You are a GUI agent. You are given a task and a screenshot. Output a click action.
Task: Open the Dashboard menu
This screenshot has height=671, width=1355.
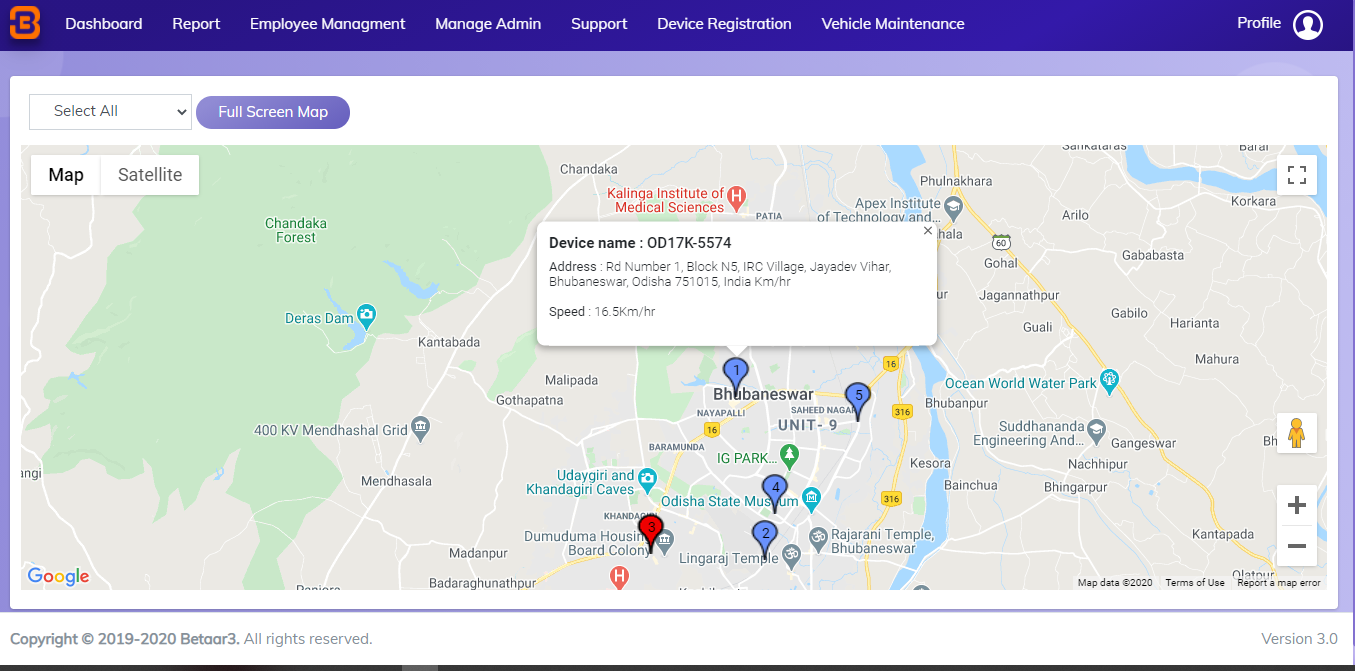coord(104,24)
